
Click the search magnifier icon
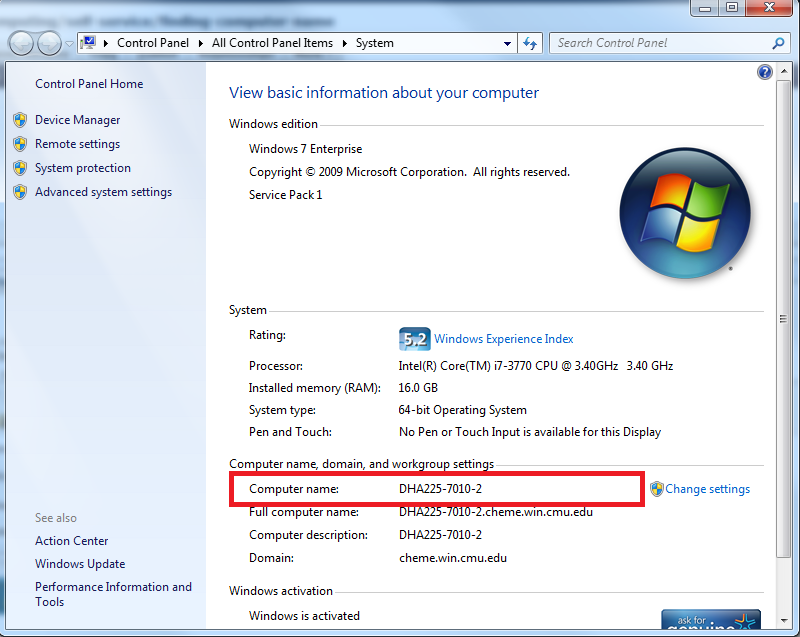[778, 43]
